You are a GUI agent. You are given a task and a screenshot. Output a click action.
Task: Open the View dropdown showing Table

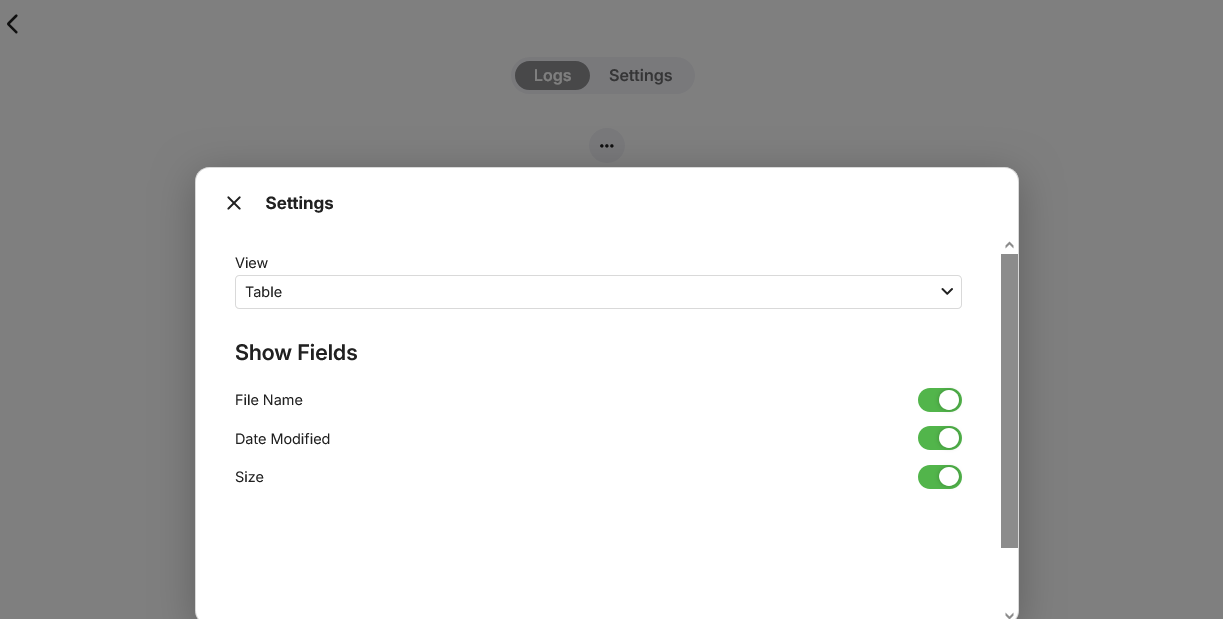click(x=597, y=292)
